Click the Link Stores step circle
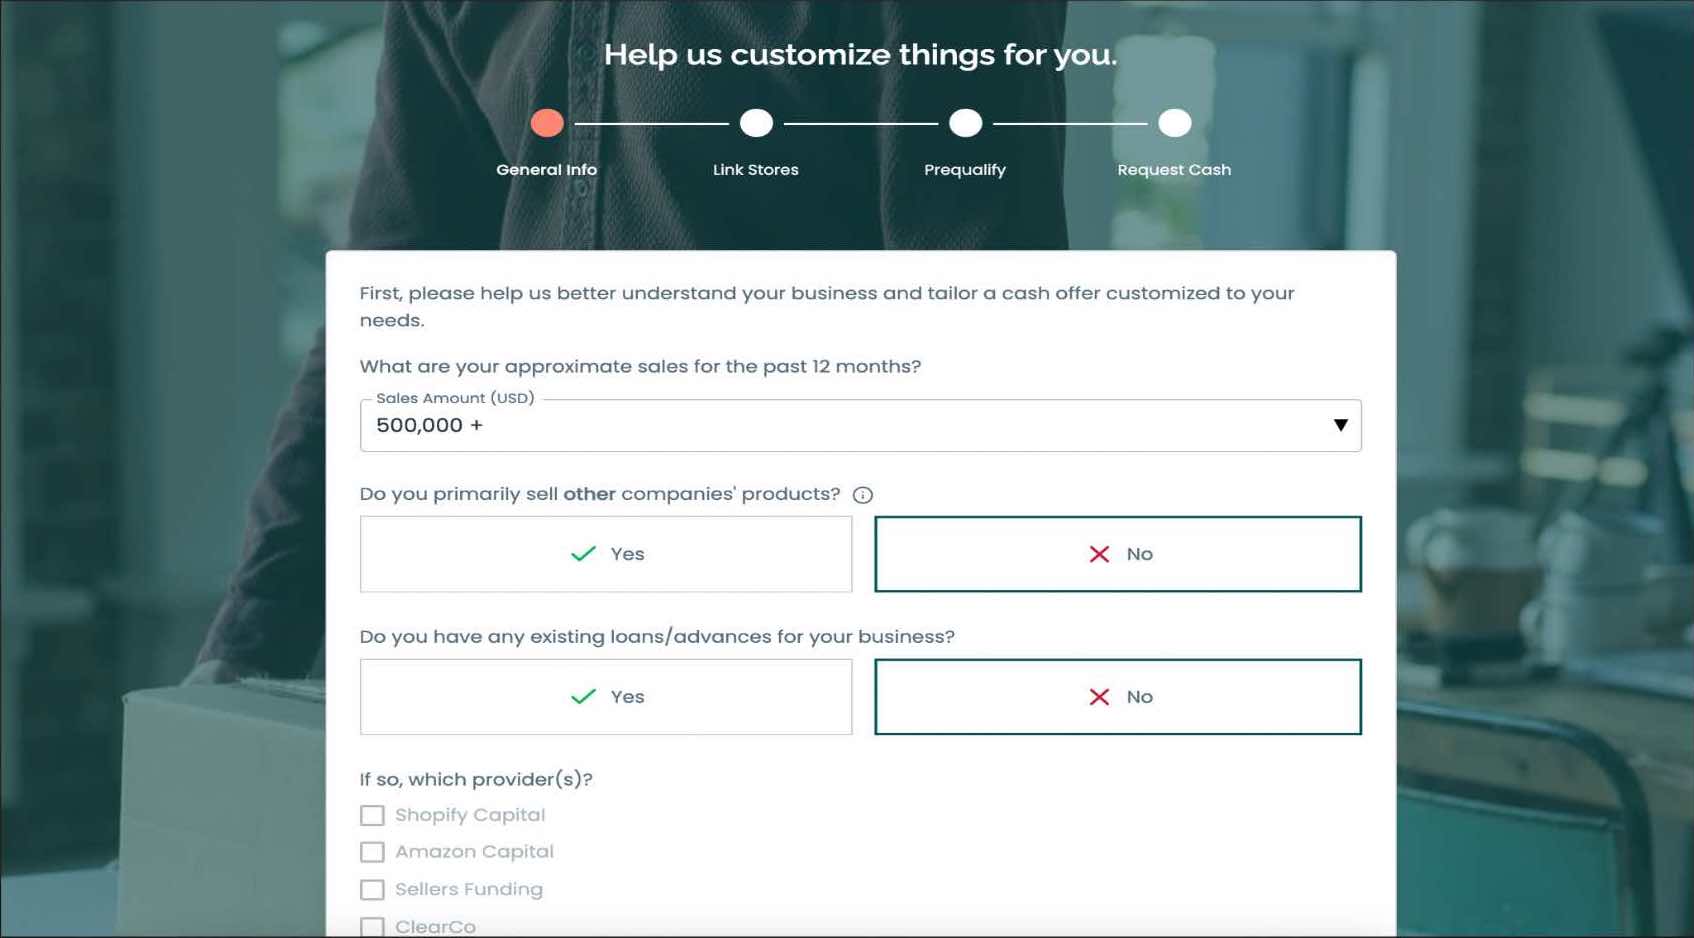This screenshot has height=938, width=1694. [756, 123]
